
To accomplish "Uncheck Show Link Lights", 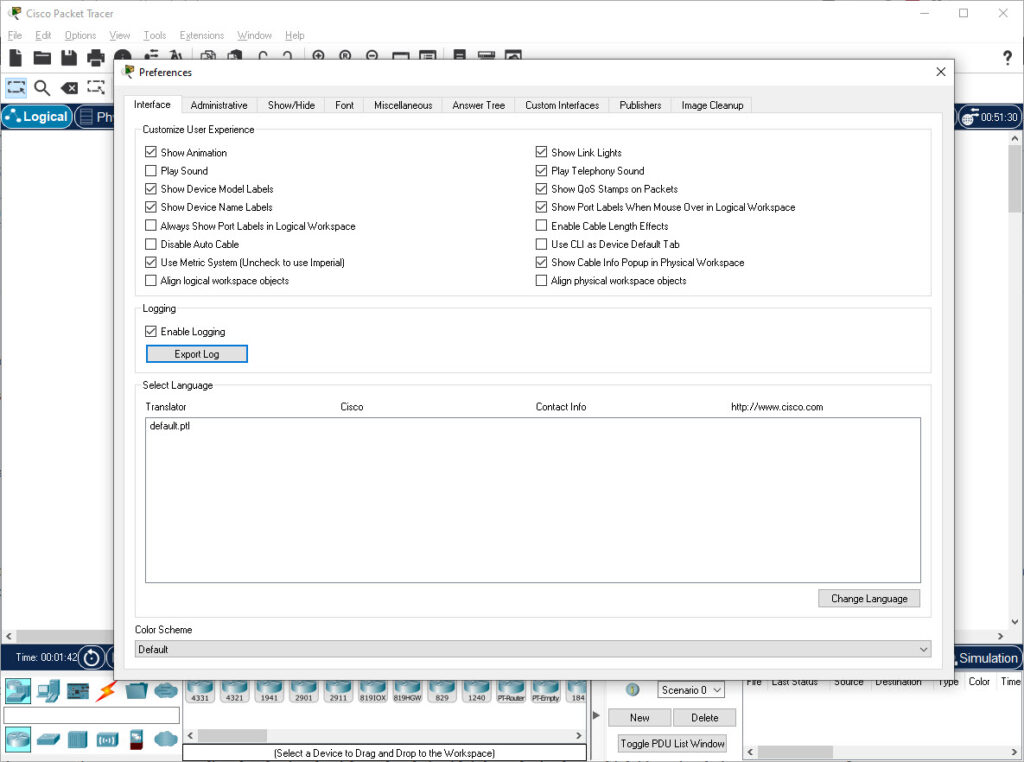I will (541, 152).
